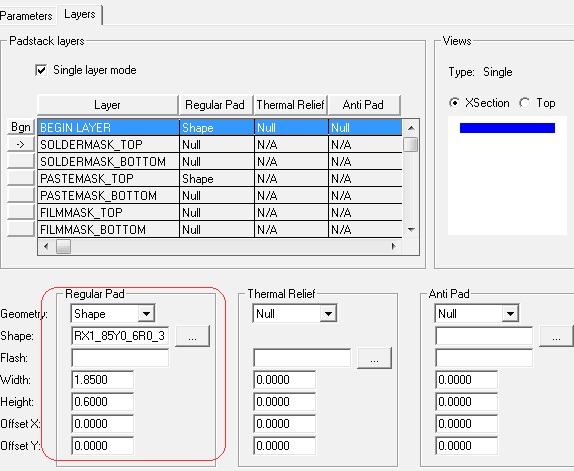This screenshot has height=471, width=574.
Task: Select the XSection view radio button
Action: (x=454, y=103)
